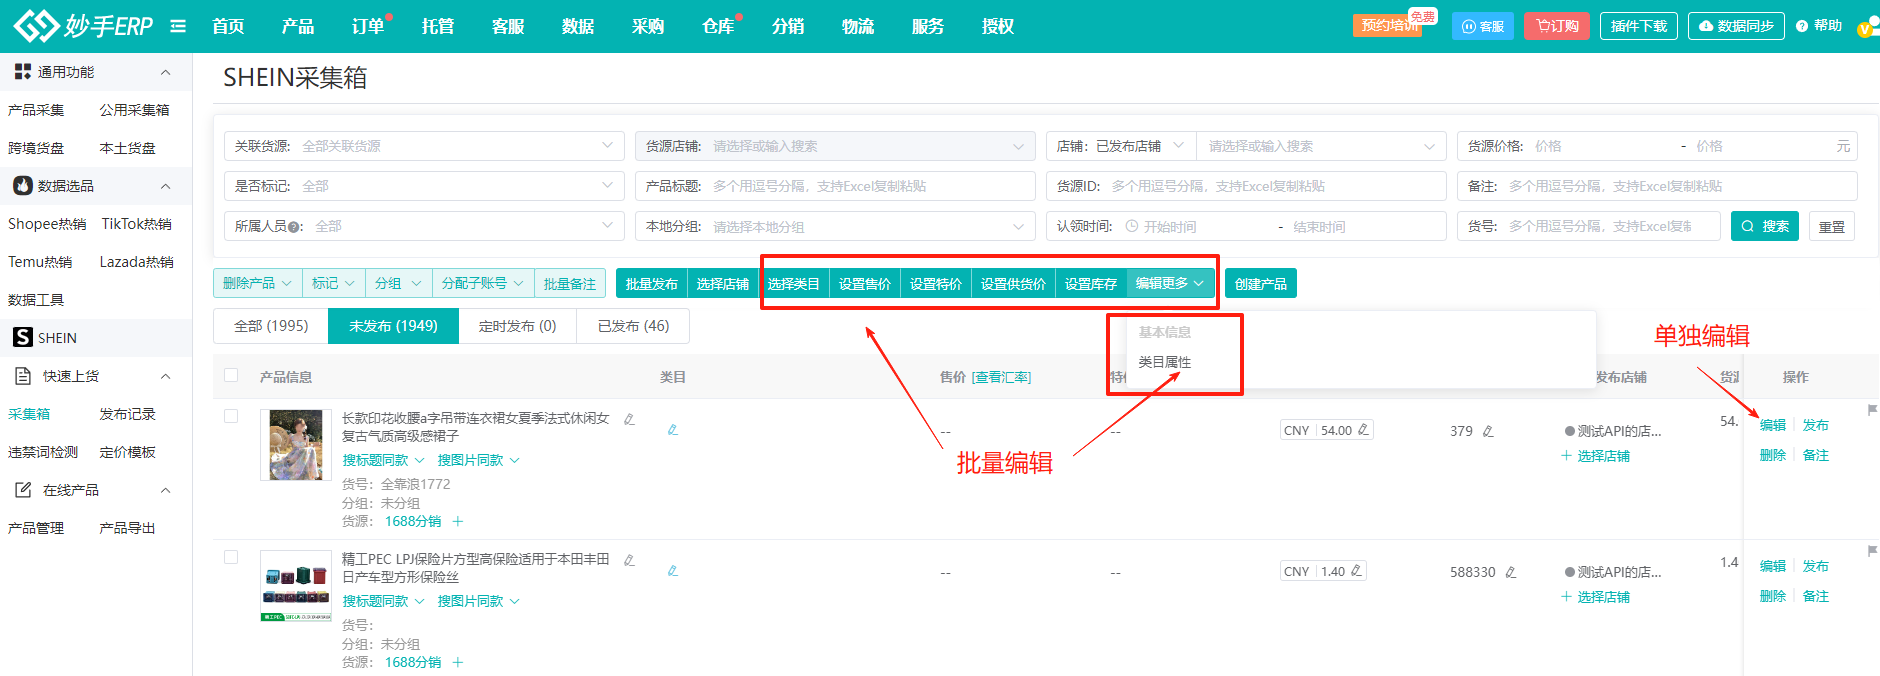
Task: Expand the 标记 dropdown button
Action: 333,284
